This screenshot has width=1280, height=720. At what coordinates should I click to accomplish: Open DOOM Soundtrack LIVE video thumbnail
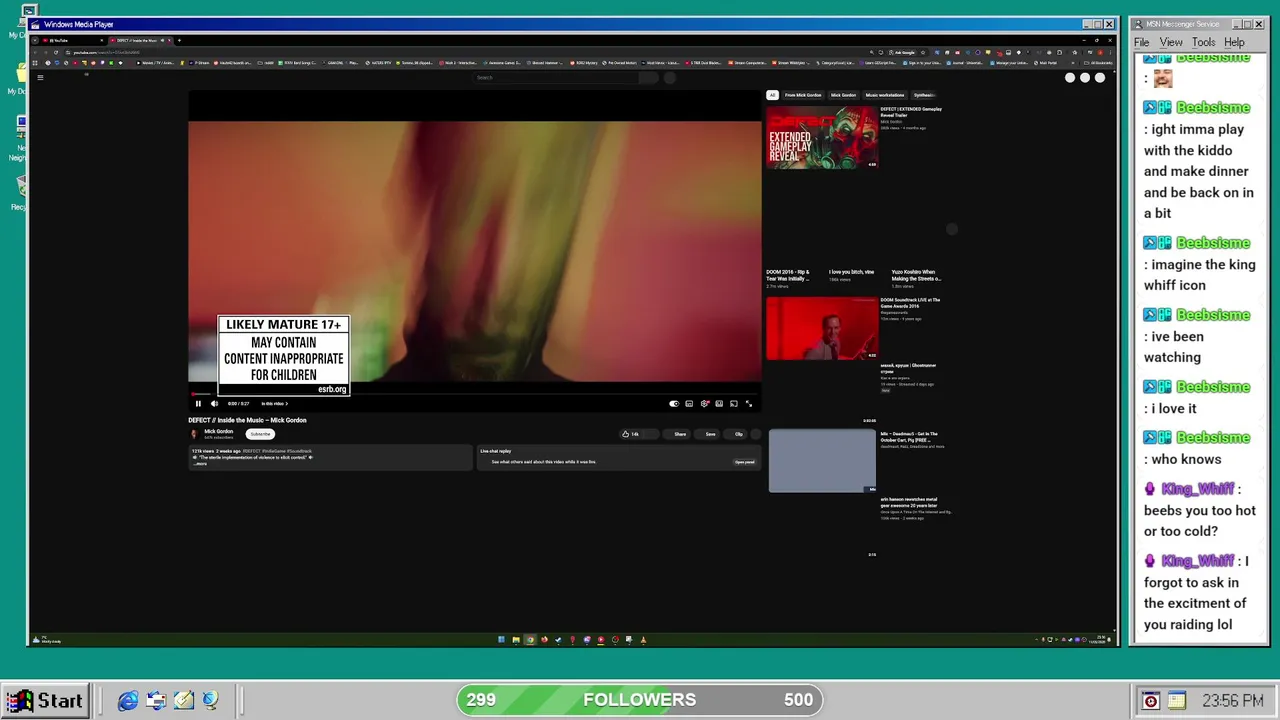pos(822,328)
